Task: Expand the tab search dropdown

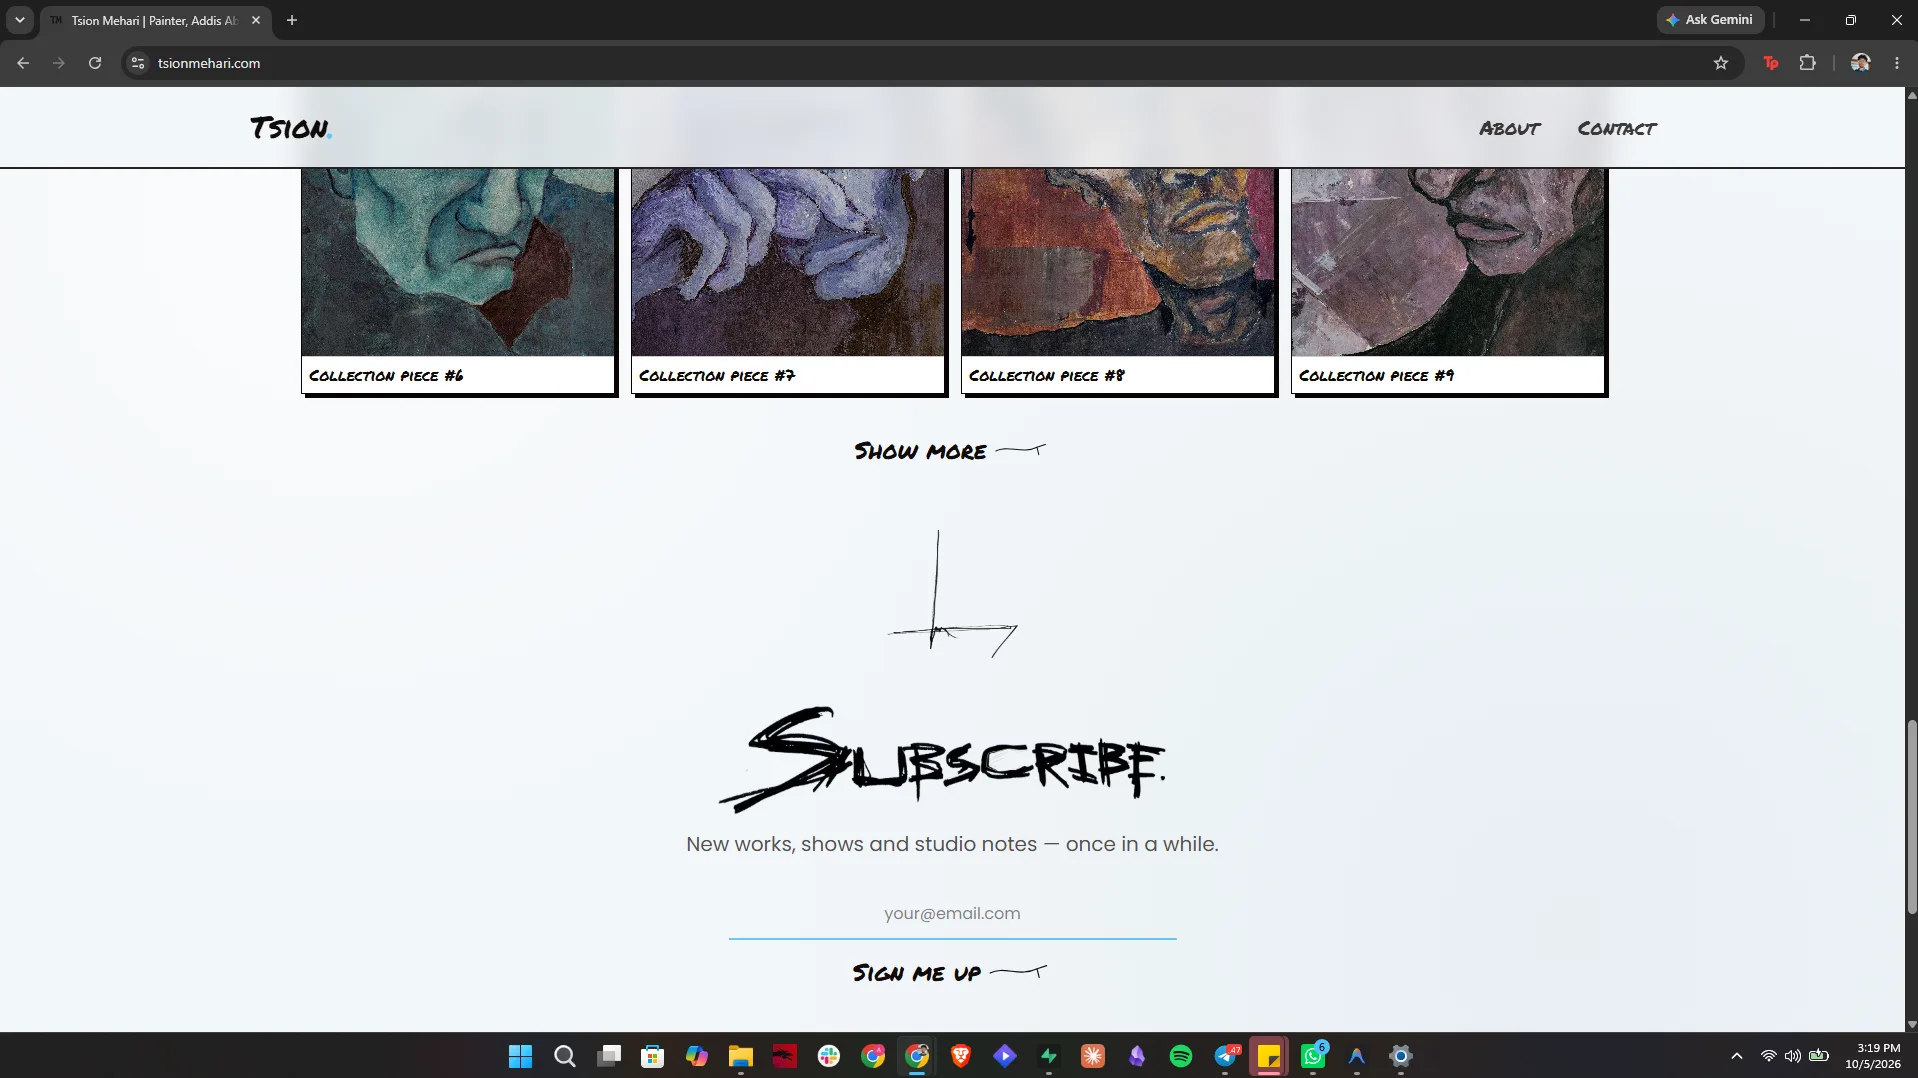Action: (19, 20)
